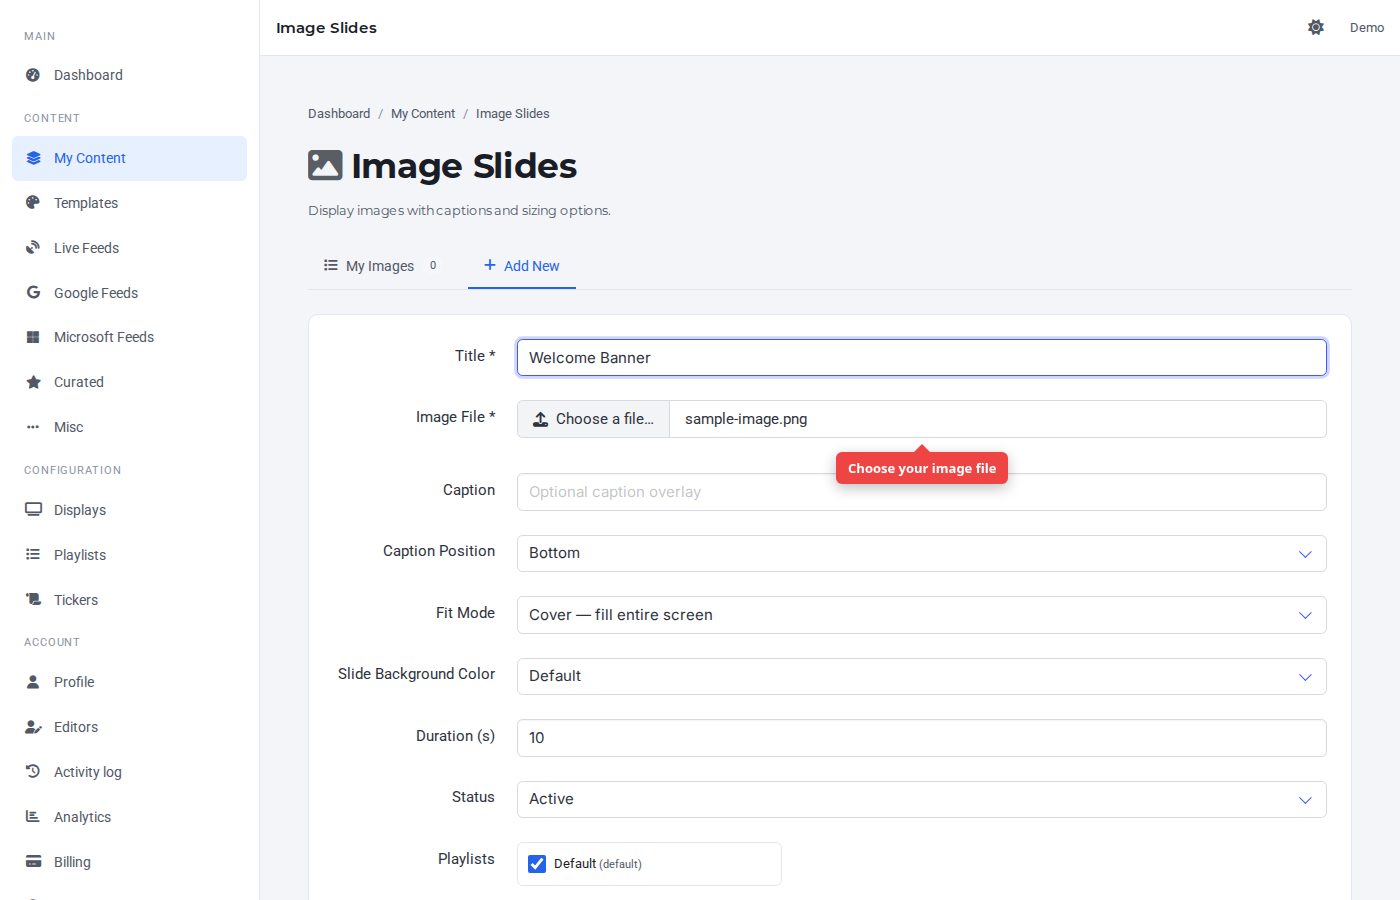Open the Misc ellipsis icon
1400x900 pixels.
(x=33, y=427)
